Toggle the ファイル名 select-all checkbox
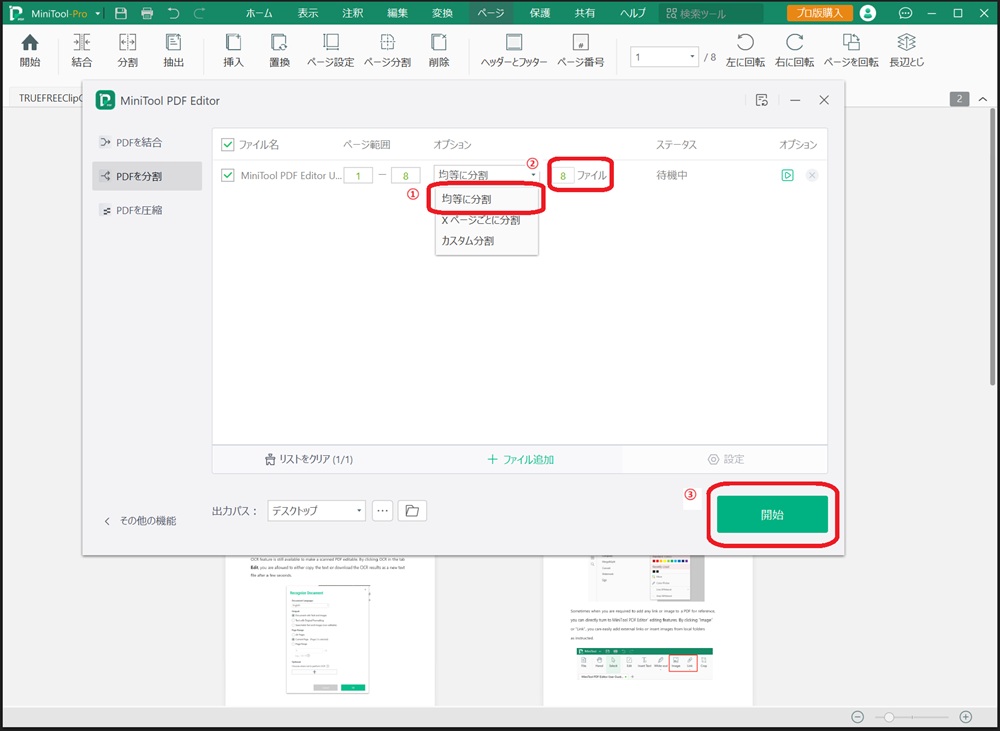 click(x=228, y=145)
